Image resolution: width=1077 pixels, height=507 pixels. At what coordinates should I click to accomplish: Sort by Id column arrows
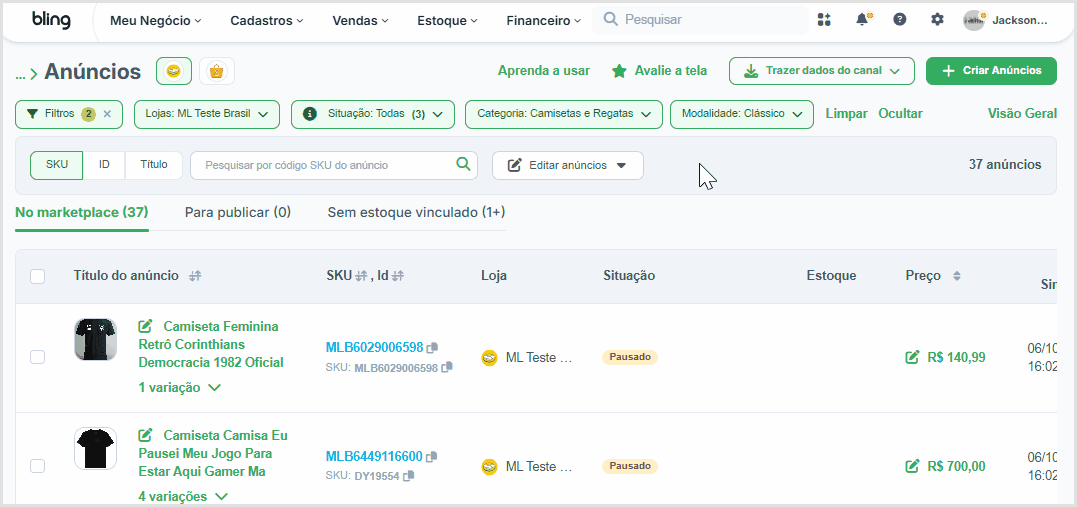(398, 276)
